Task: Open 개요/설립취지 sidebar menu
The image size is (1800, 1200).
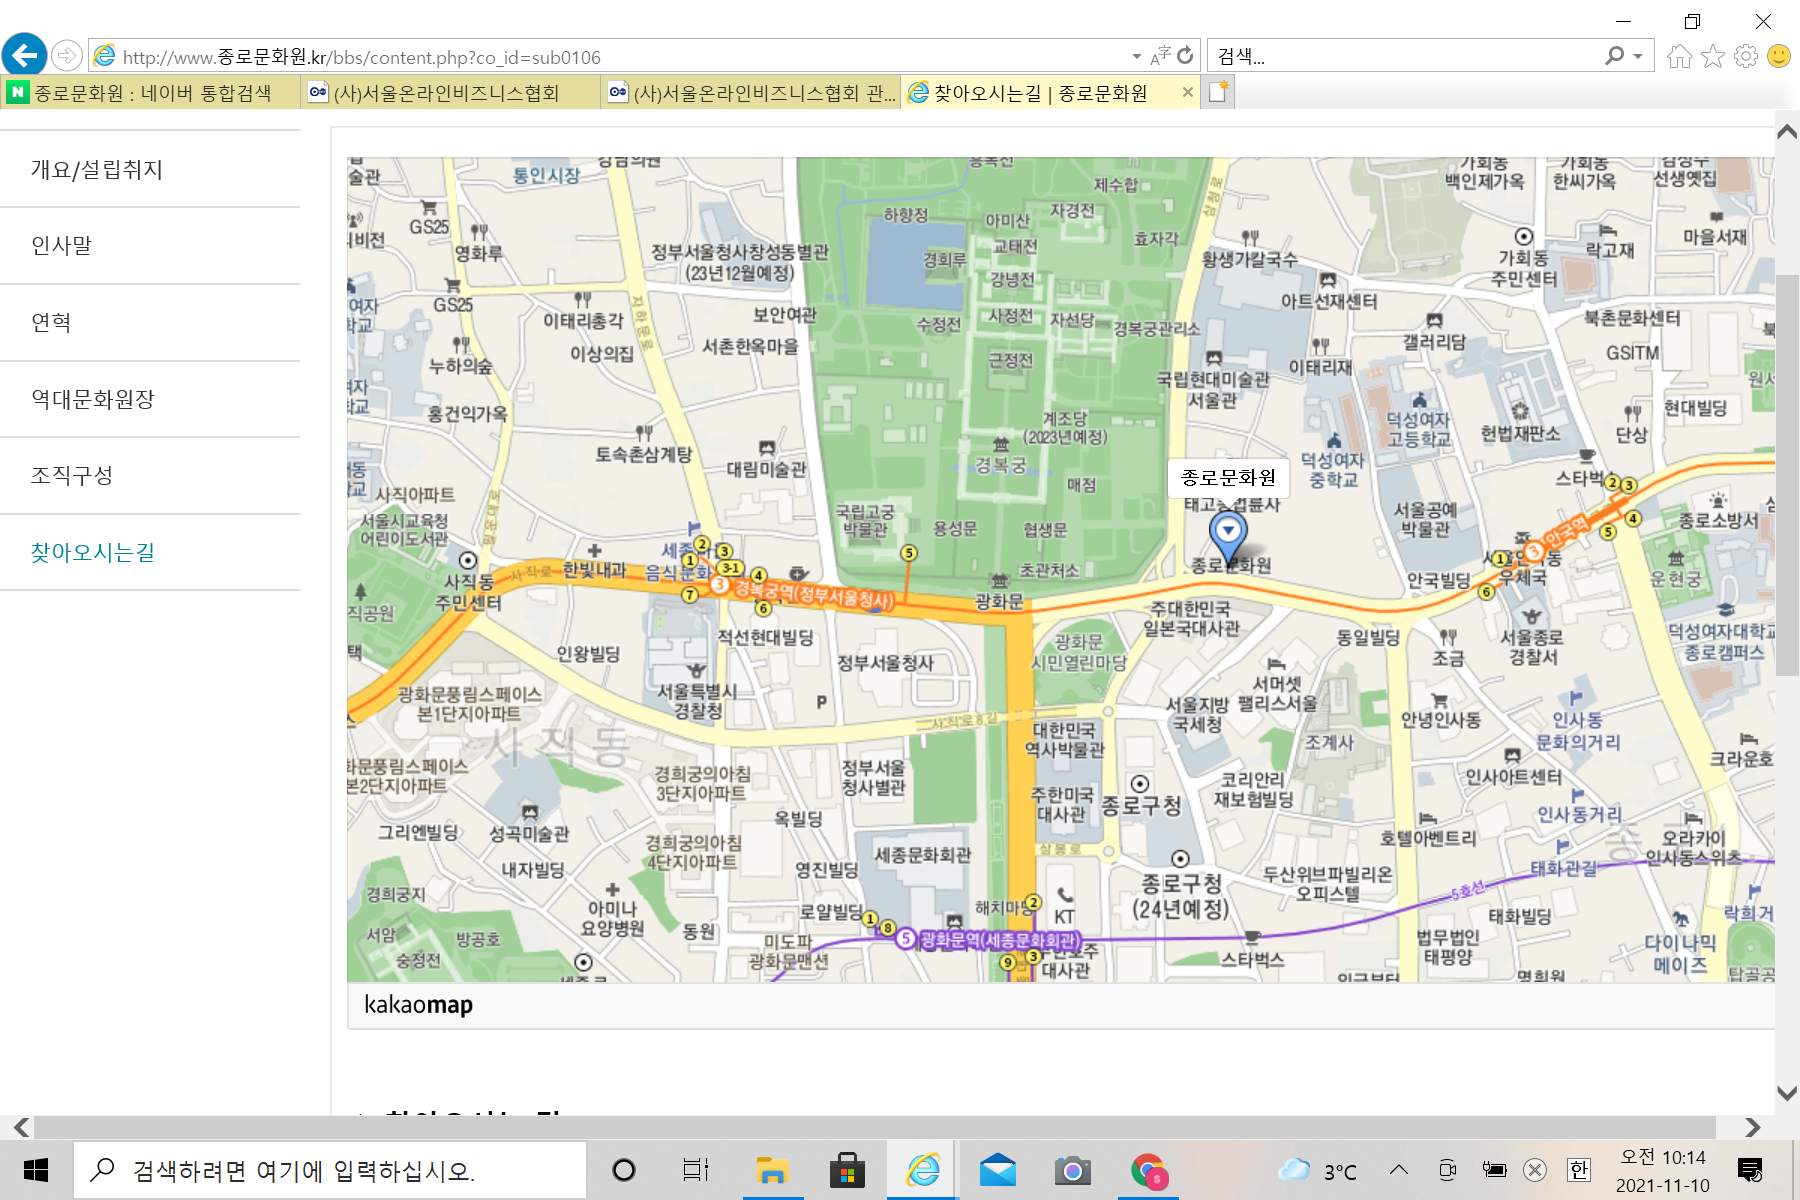Action: point(150,169)
